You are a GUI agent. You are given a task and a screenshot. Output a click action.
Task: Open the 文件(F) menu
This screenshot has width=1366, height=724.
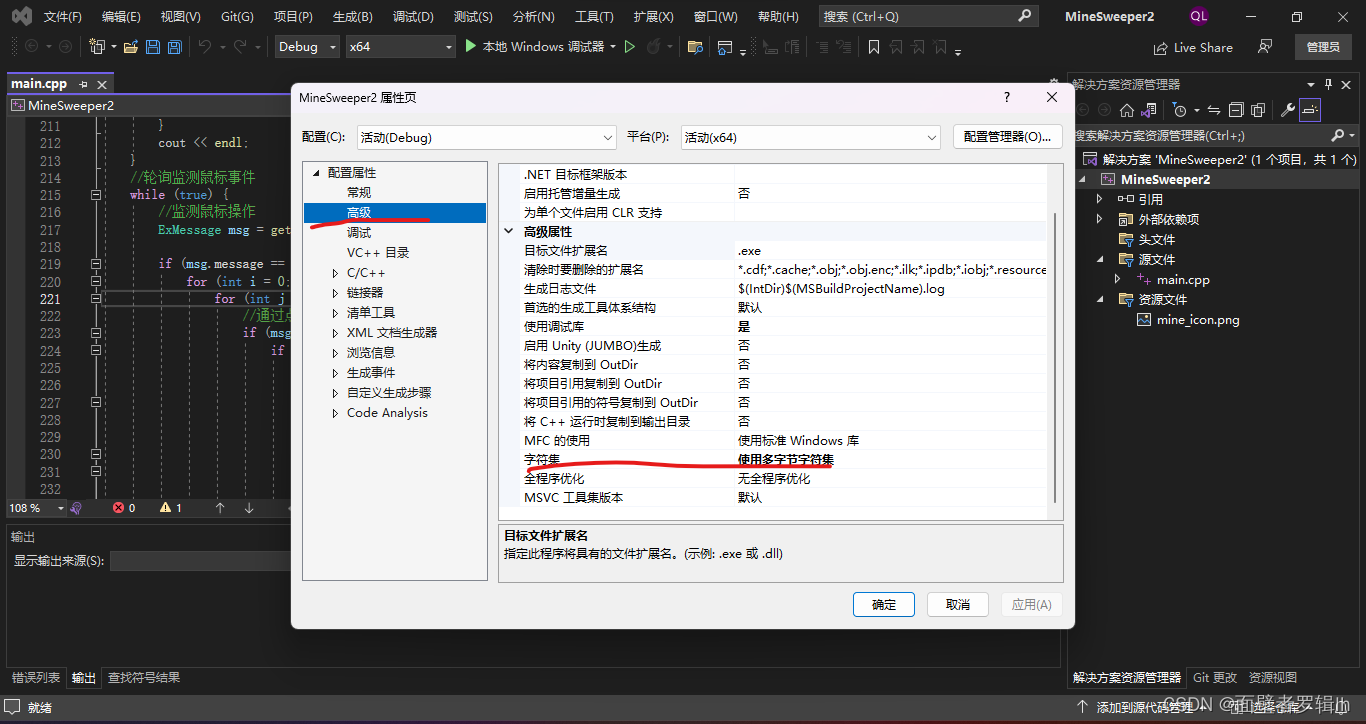64,17
